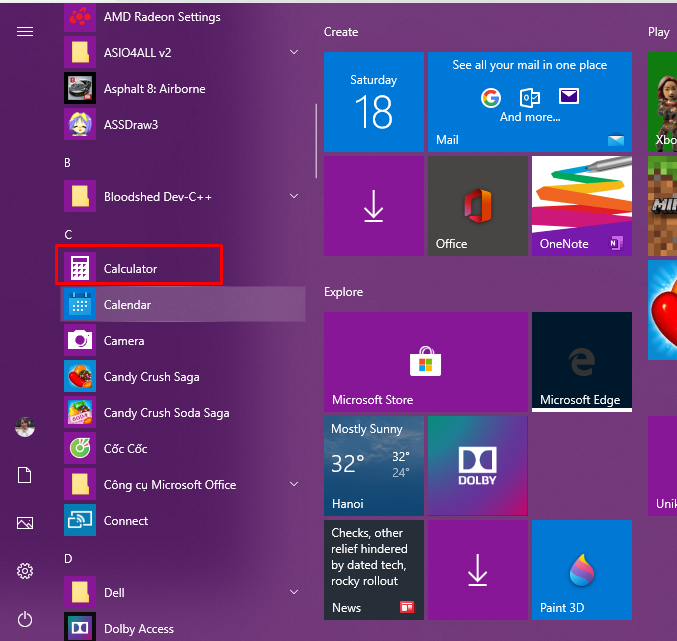Open the Hanoi weather tile

pos(374,466)
